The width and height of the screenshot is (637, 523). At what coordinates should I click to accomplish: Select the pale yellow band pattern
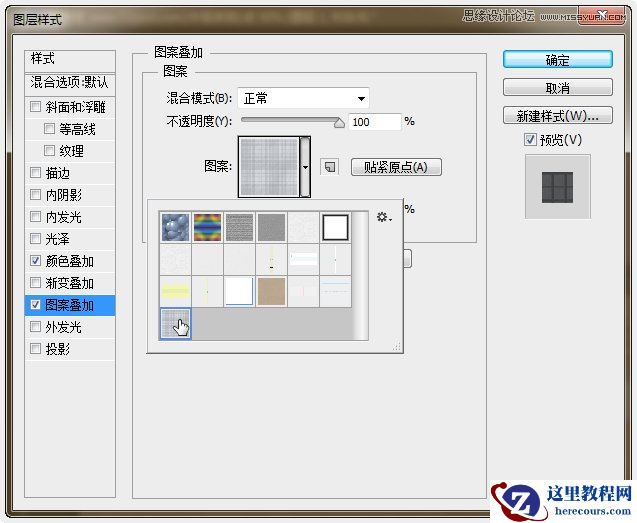tap(176, 291)
